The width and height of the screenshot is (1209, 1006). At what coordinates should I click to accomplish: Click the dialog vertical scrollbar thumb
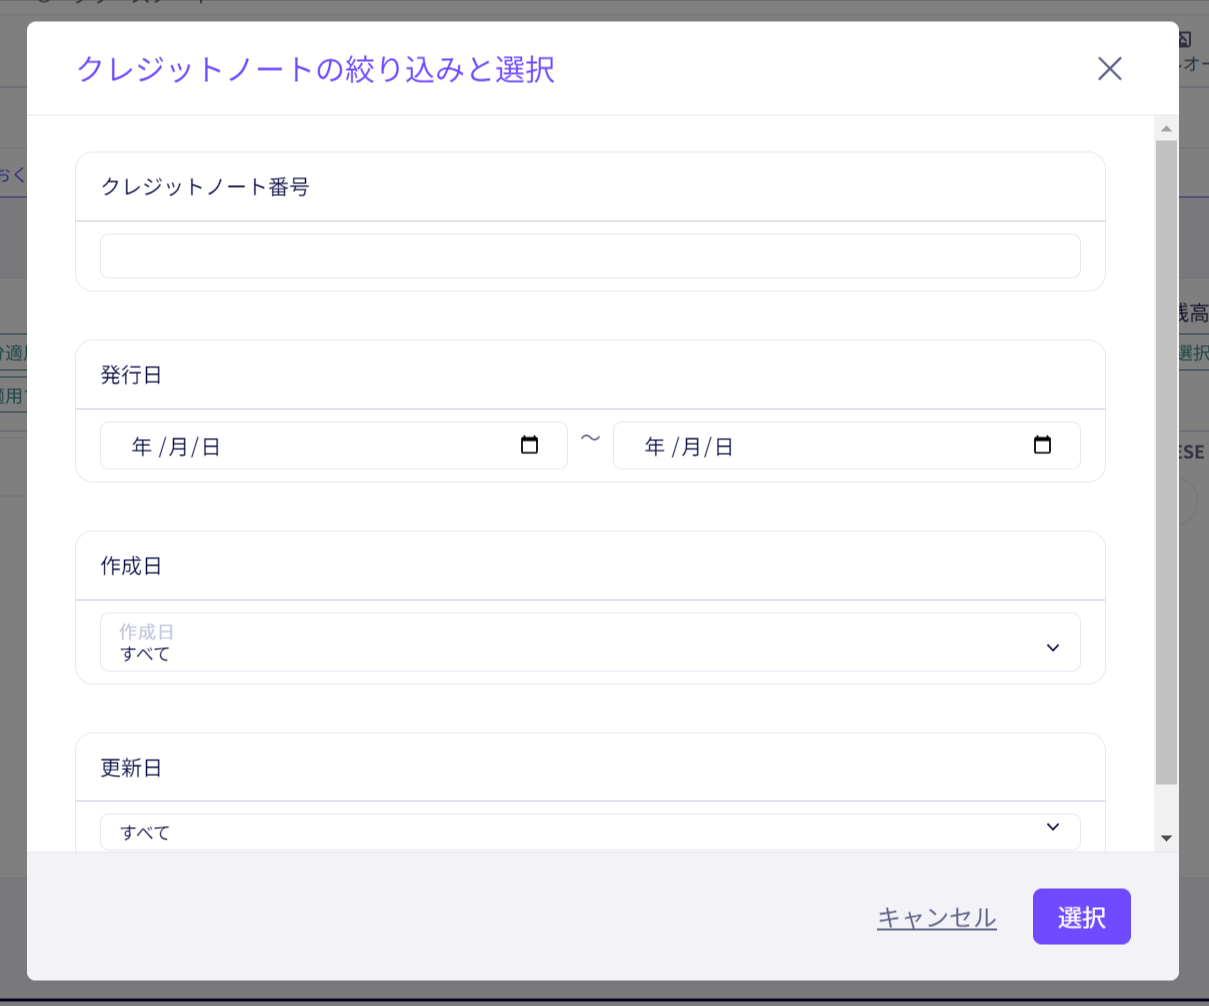pos(1166,462)
